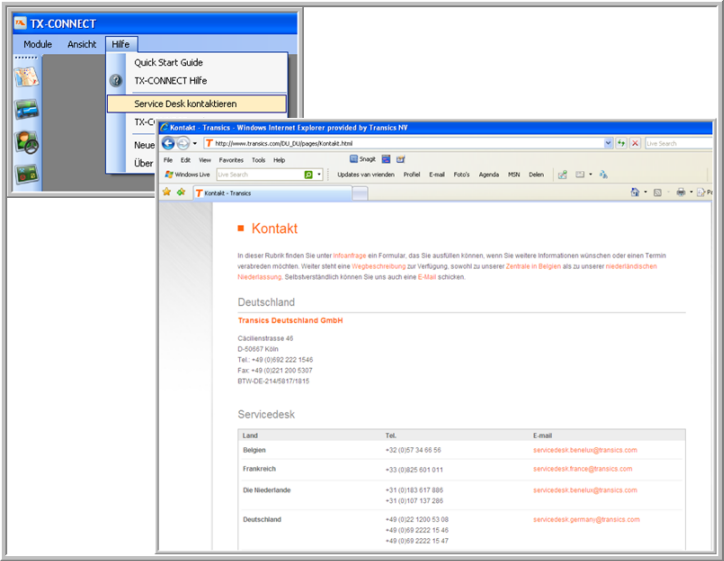Screen dimensions: 724x561
Task: Click Updates van vrienden toolbar button
Action: pyautogui.click(x=366, y=175)
